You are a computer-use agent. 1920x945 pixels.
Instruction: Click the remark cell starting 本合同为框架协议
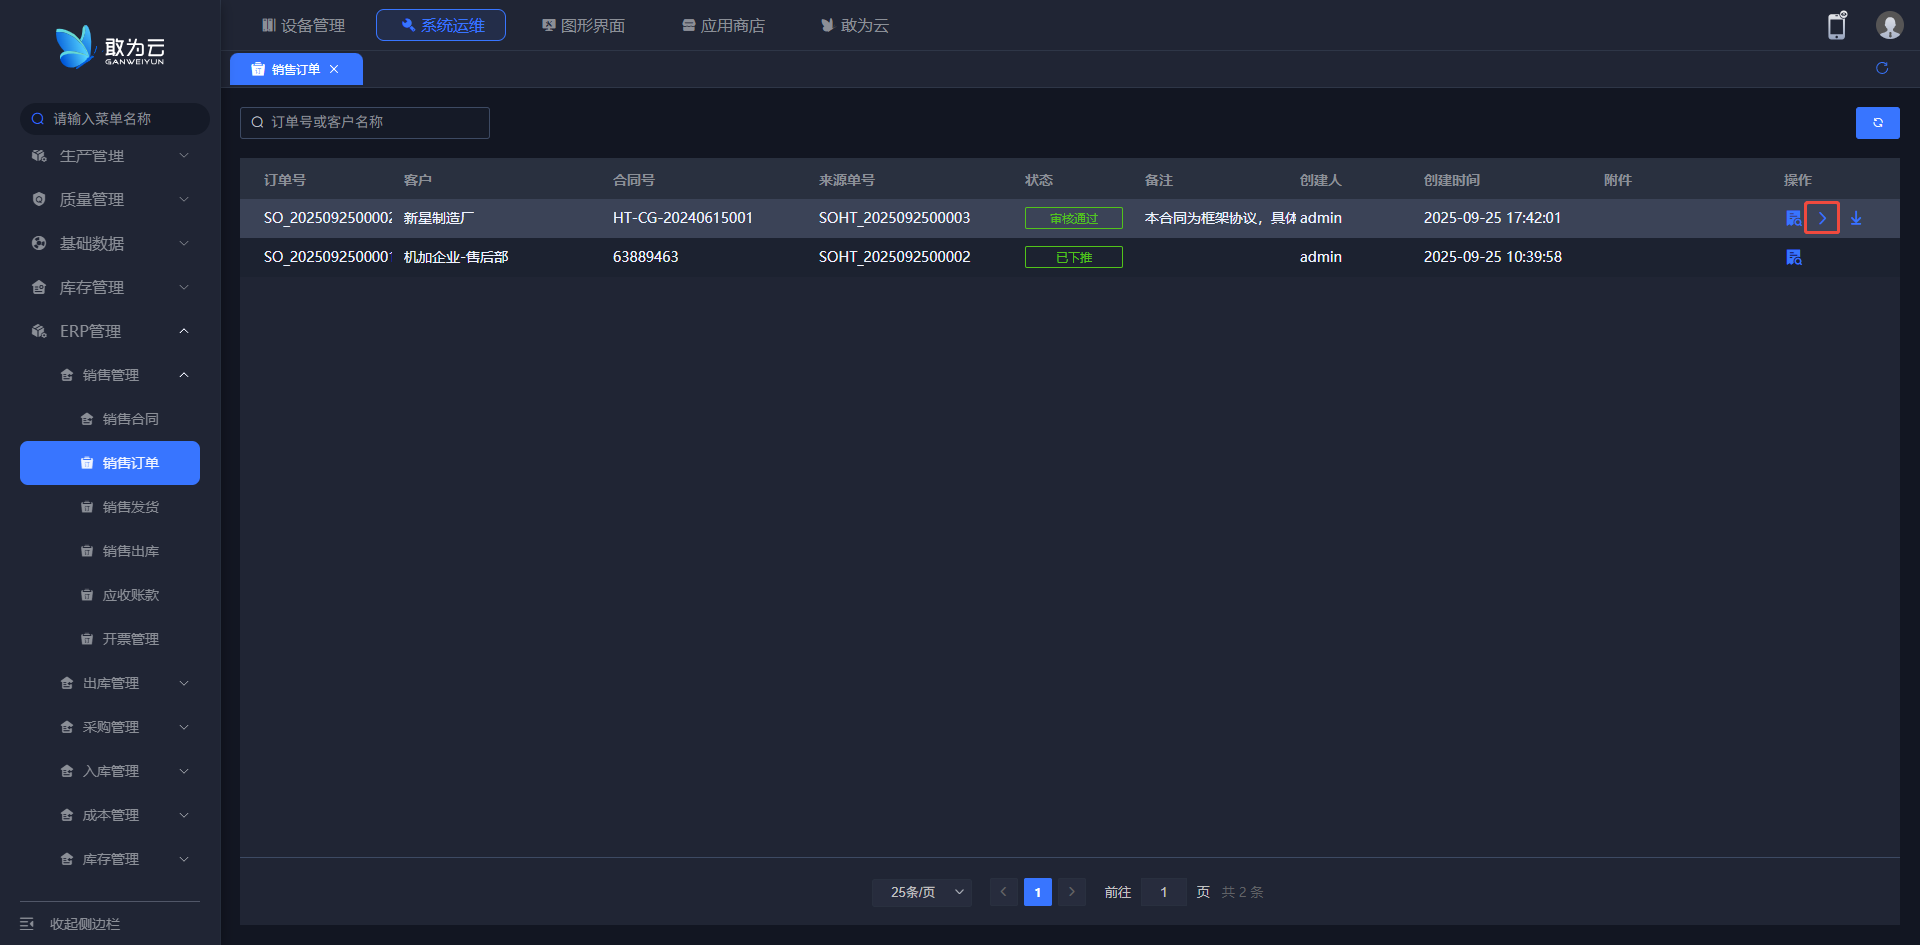(x=1220, y=218)
